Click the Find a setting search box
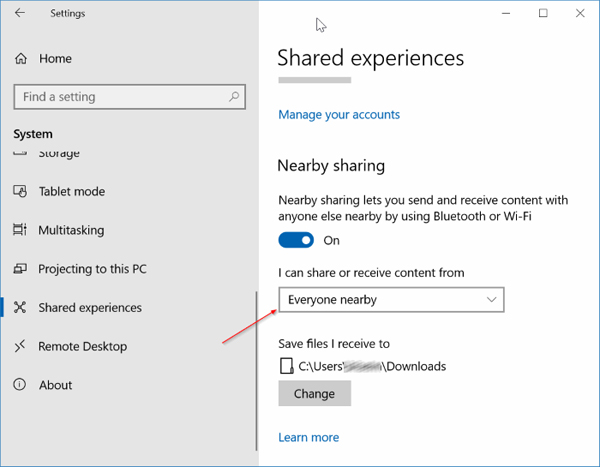This screenshot has height=467, width=600. [120, 97]
